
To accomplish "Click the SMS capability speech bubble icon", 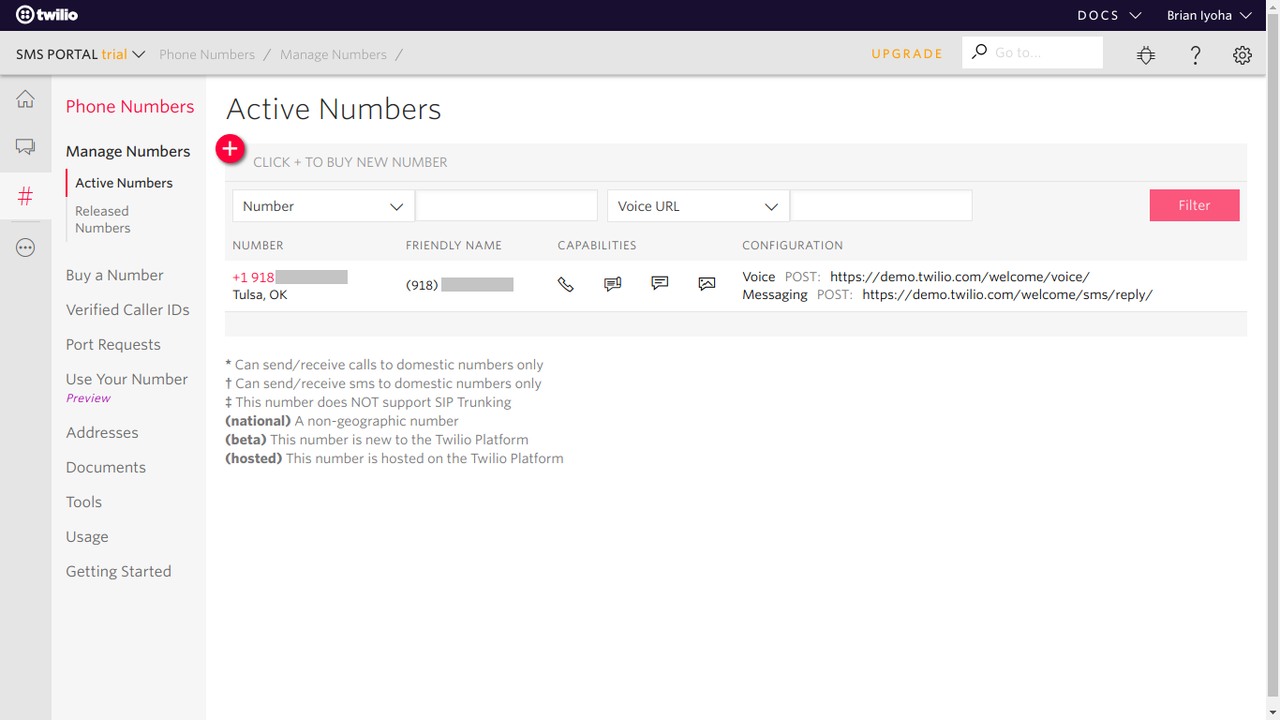I will (660, 284).
